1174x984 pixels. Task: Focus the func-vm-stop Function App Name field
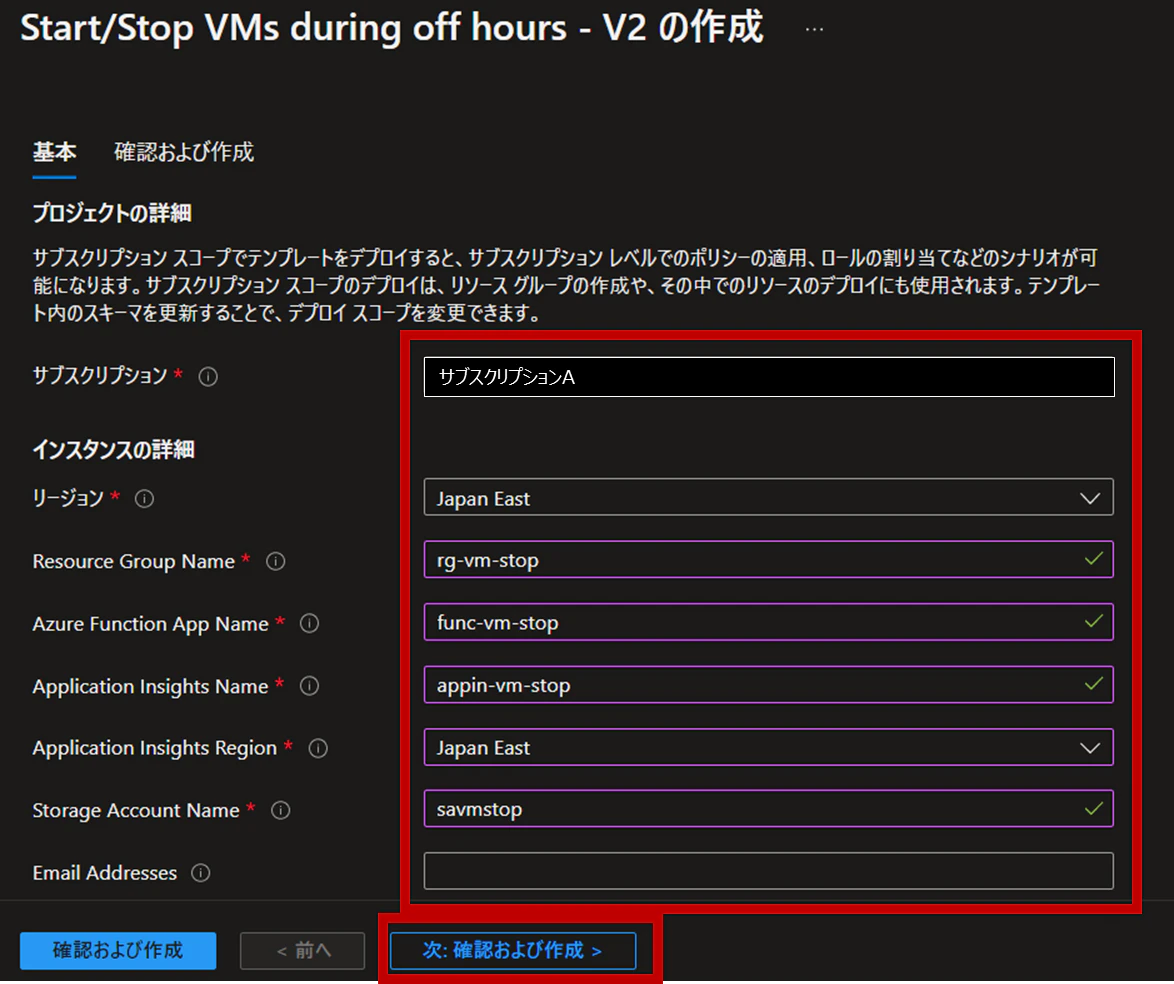click(768, 622)
